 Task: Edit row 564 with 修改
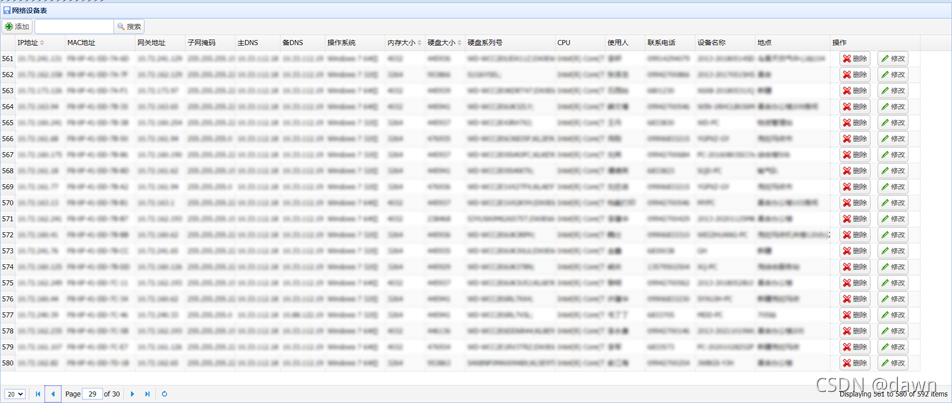click(x=893, y=106)
